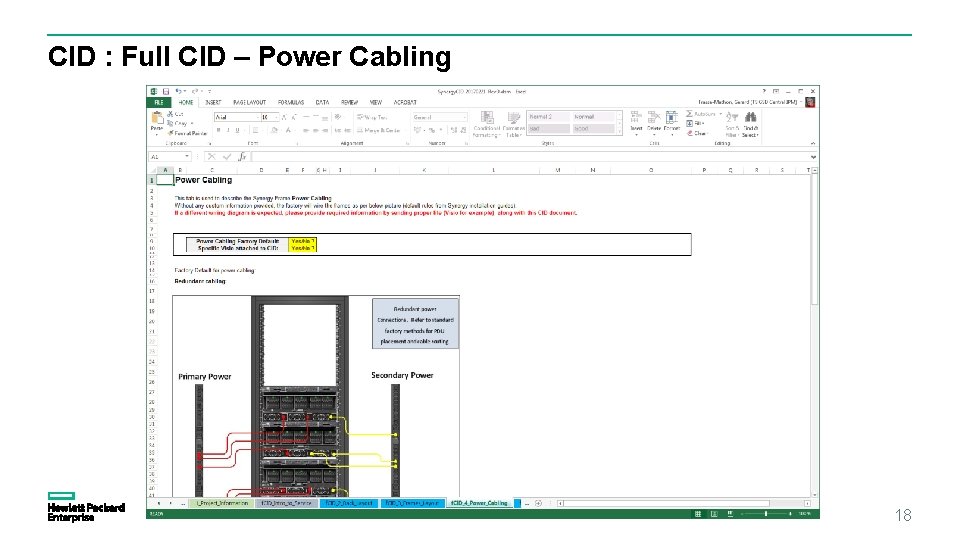Open Find & Select binoculars menu

[x=750, y=124]
